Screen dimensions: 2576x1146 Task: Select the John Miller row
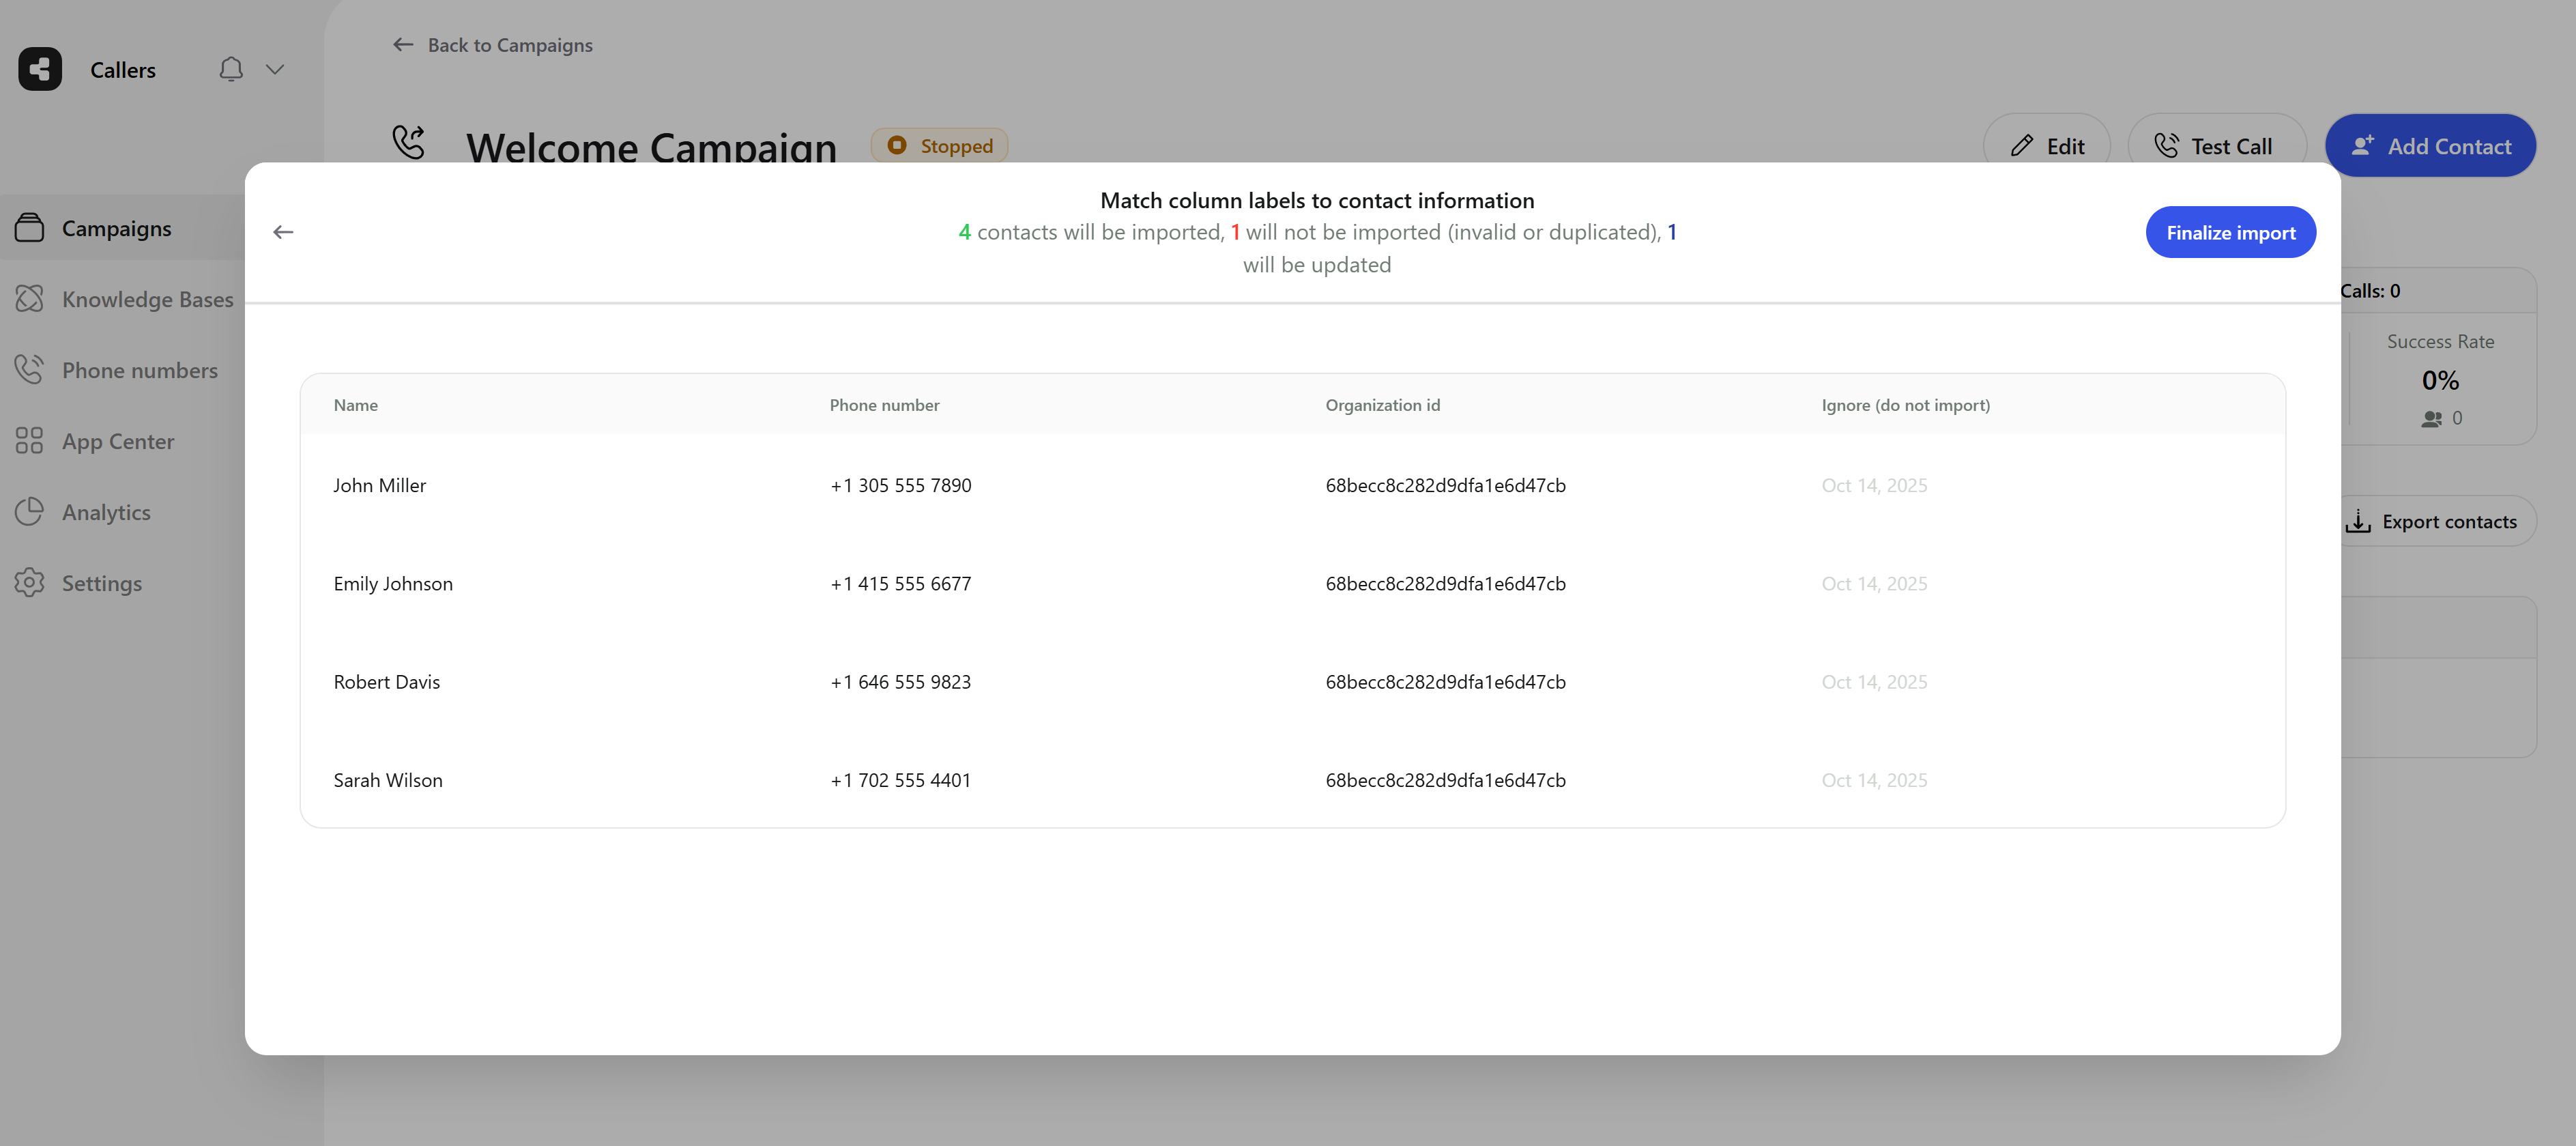pyautogui.click(x=380, y=485)
